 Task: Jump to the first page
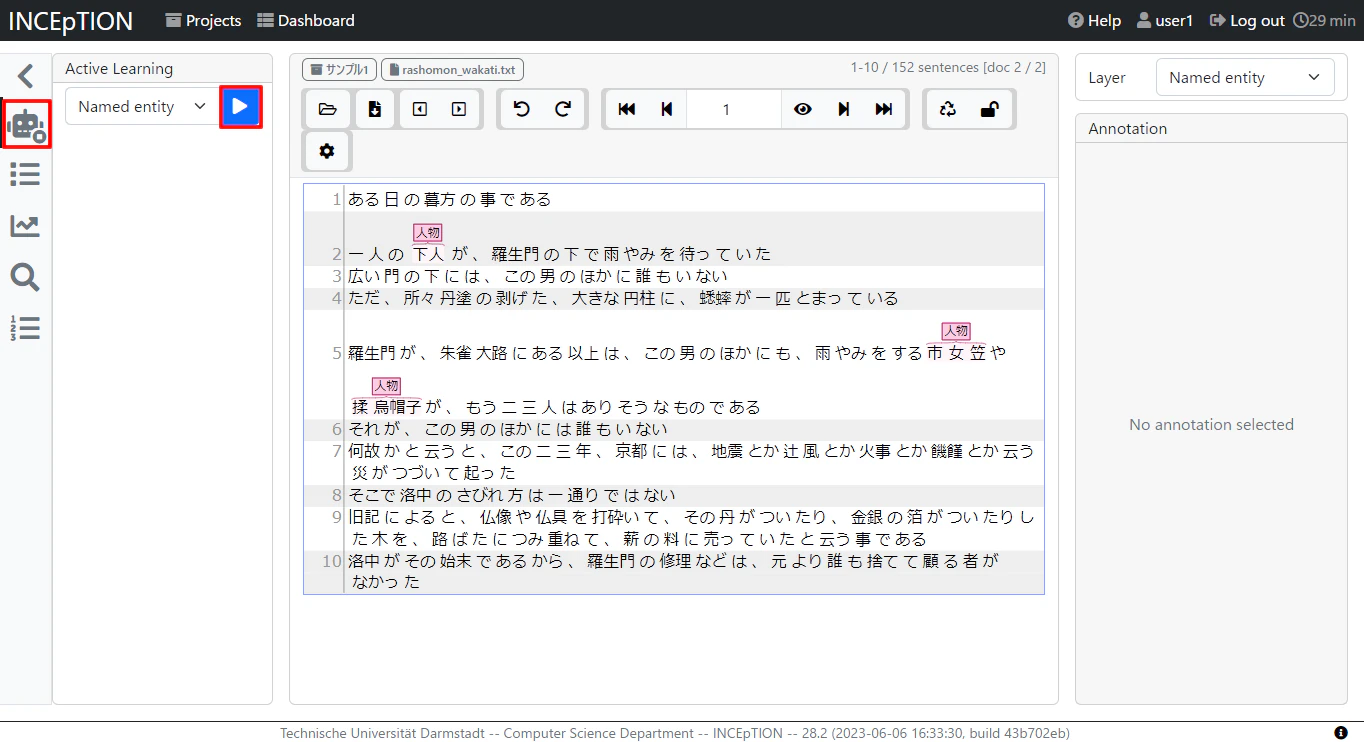click(627, 110)
